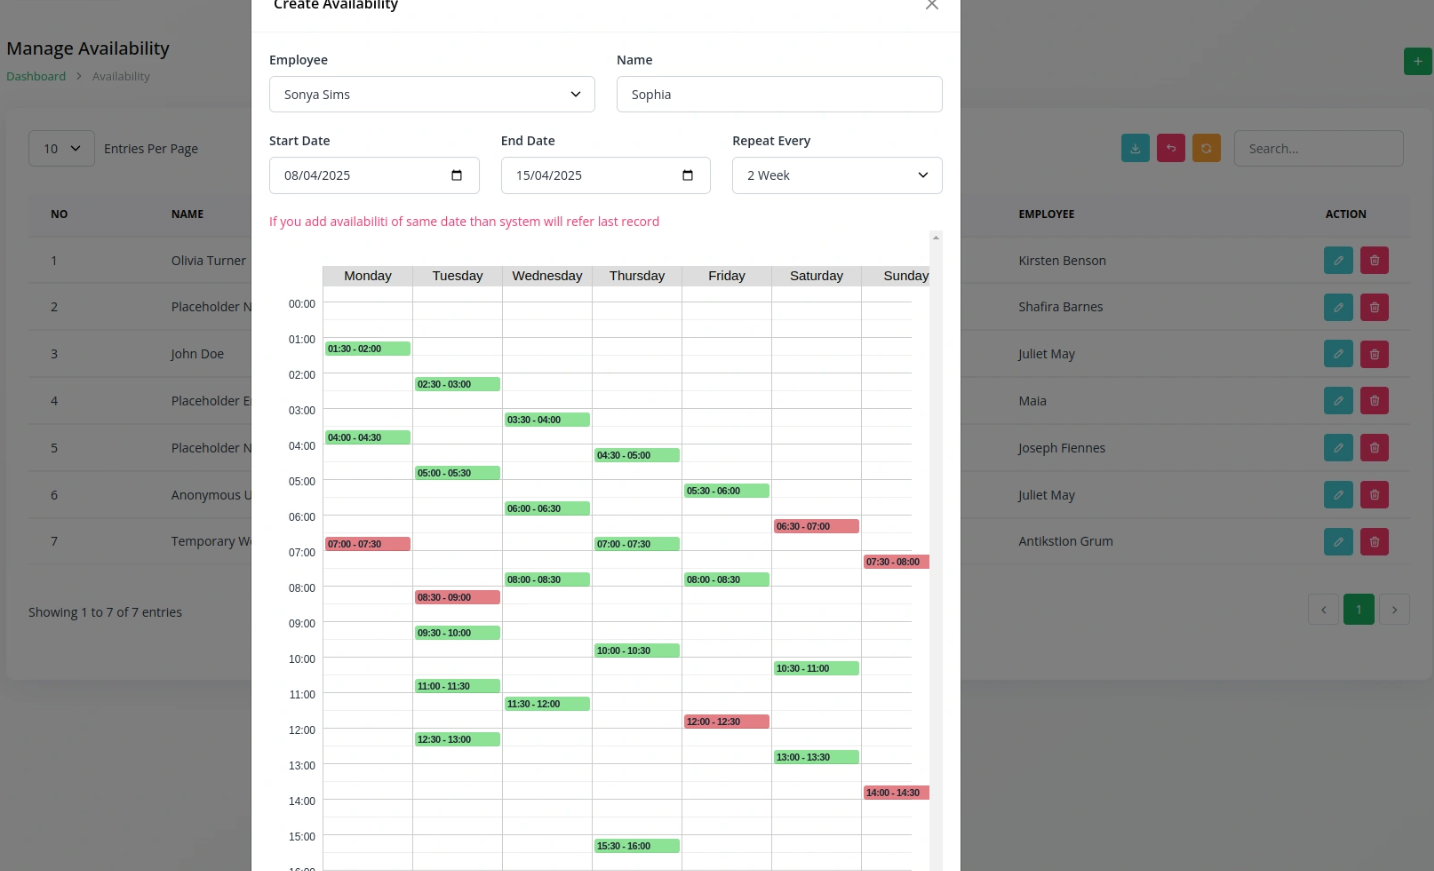Select red Monday 07:00 - 07:30 slot

(x=368, y=544)
